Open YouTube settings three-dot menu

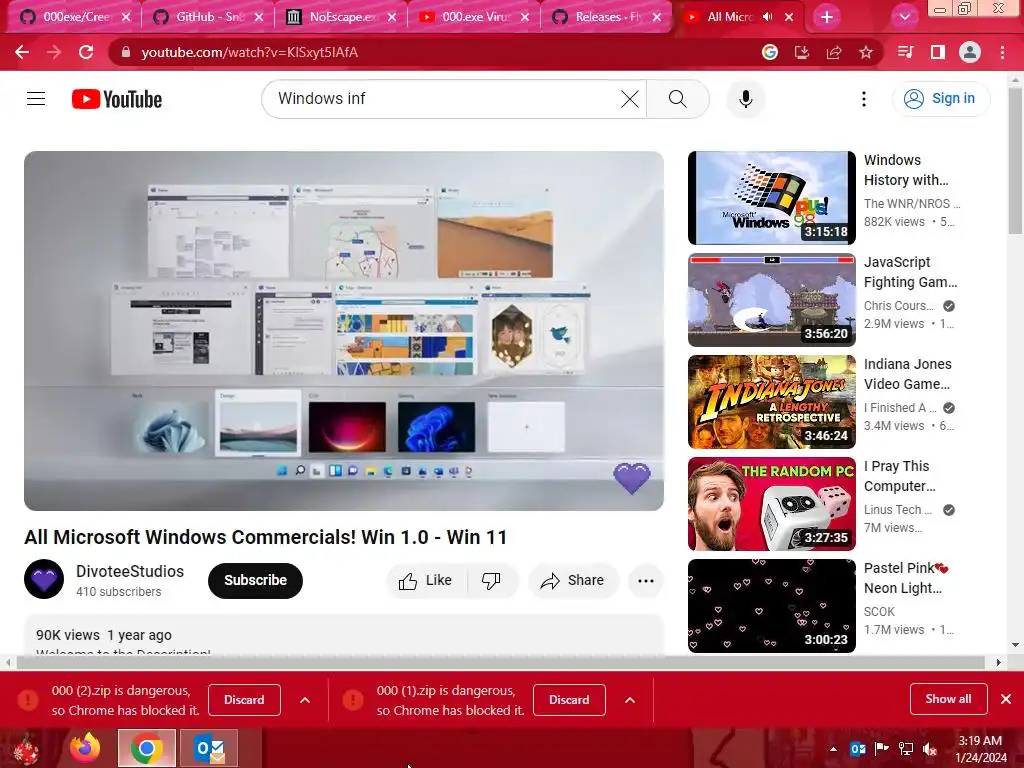coord(864,99)
